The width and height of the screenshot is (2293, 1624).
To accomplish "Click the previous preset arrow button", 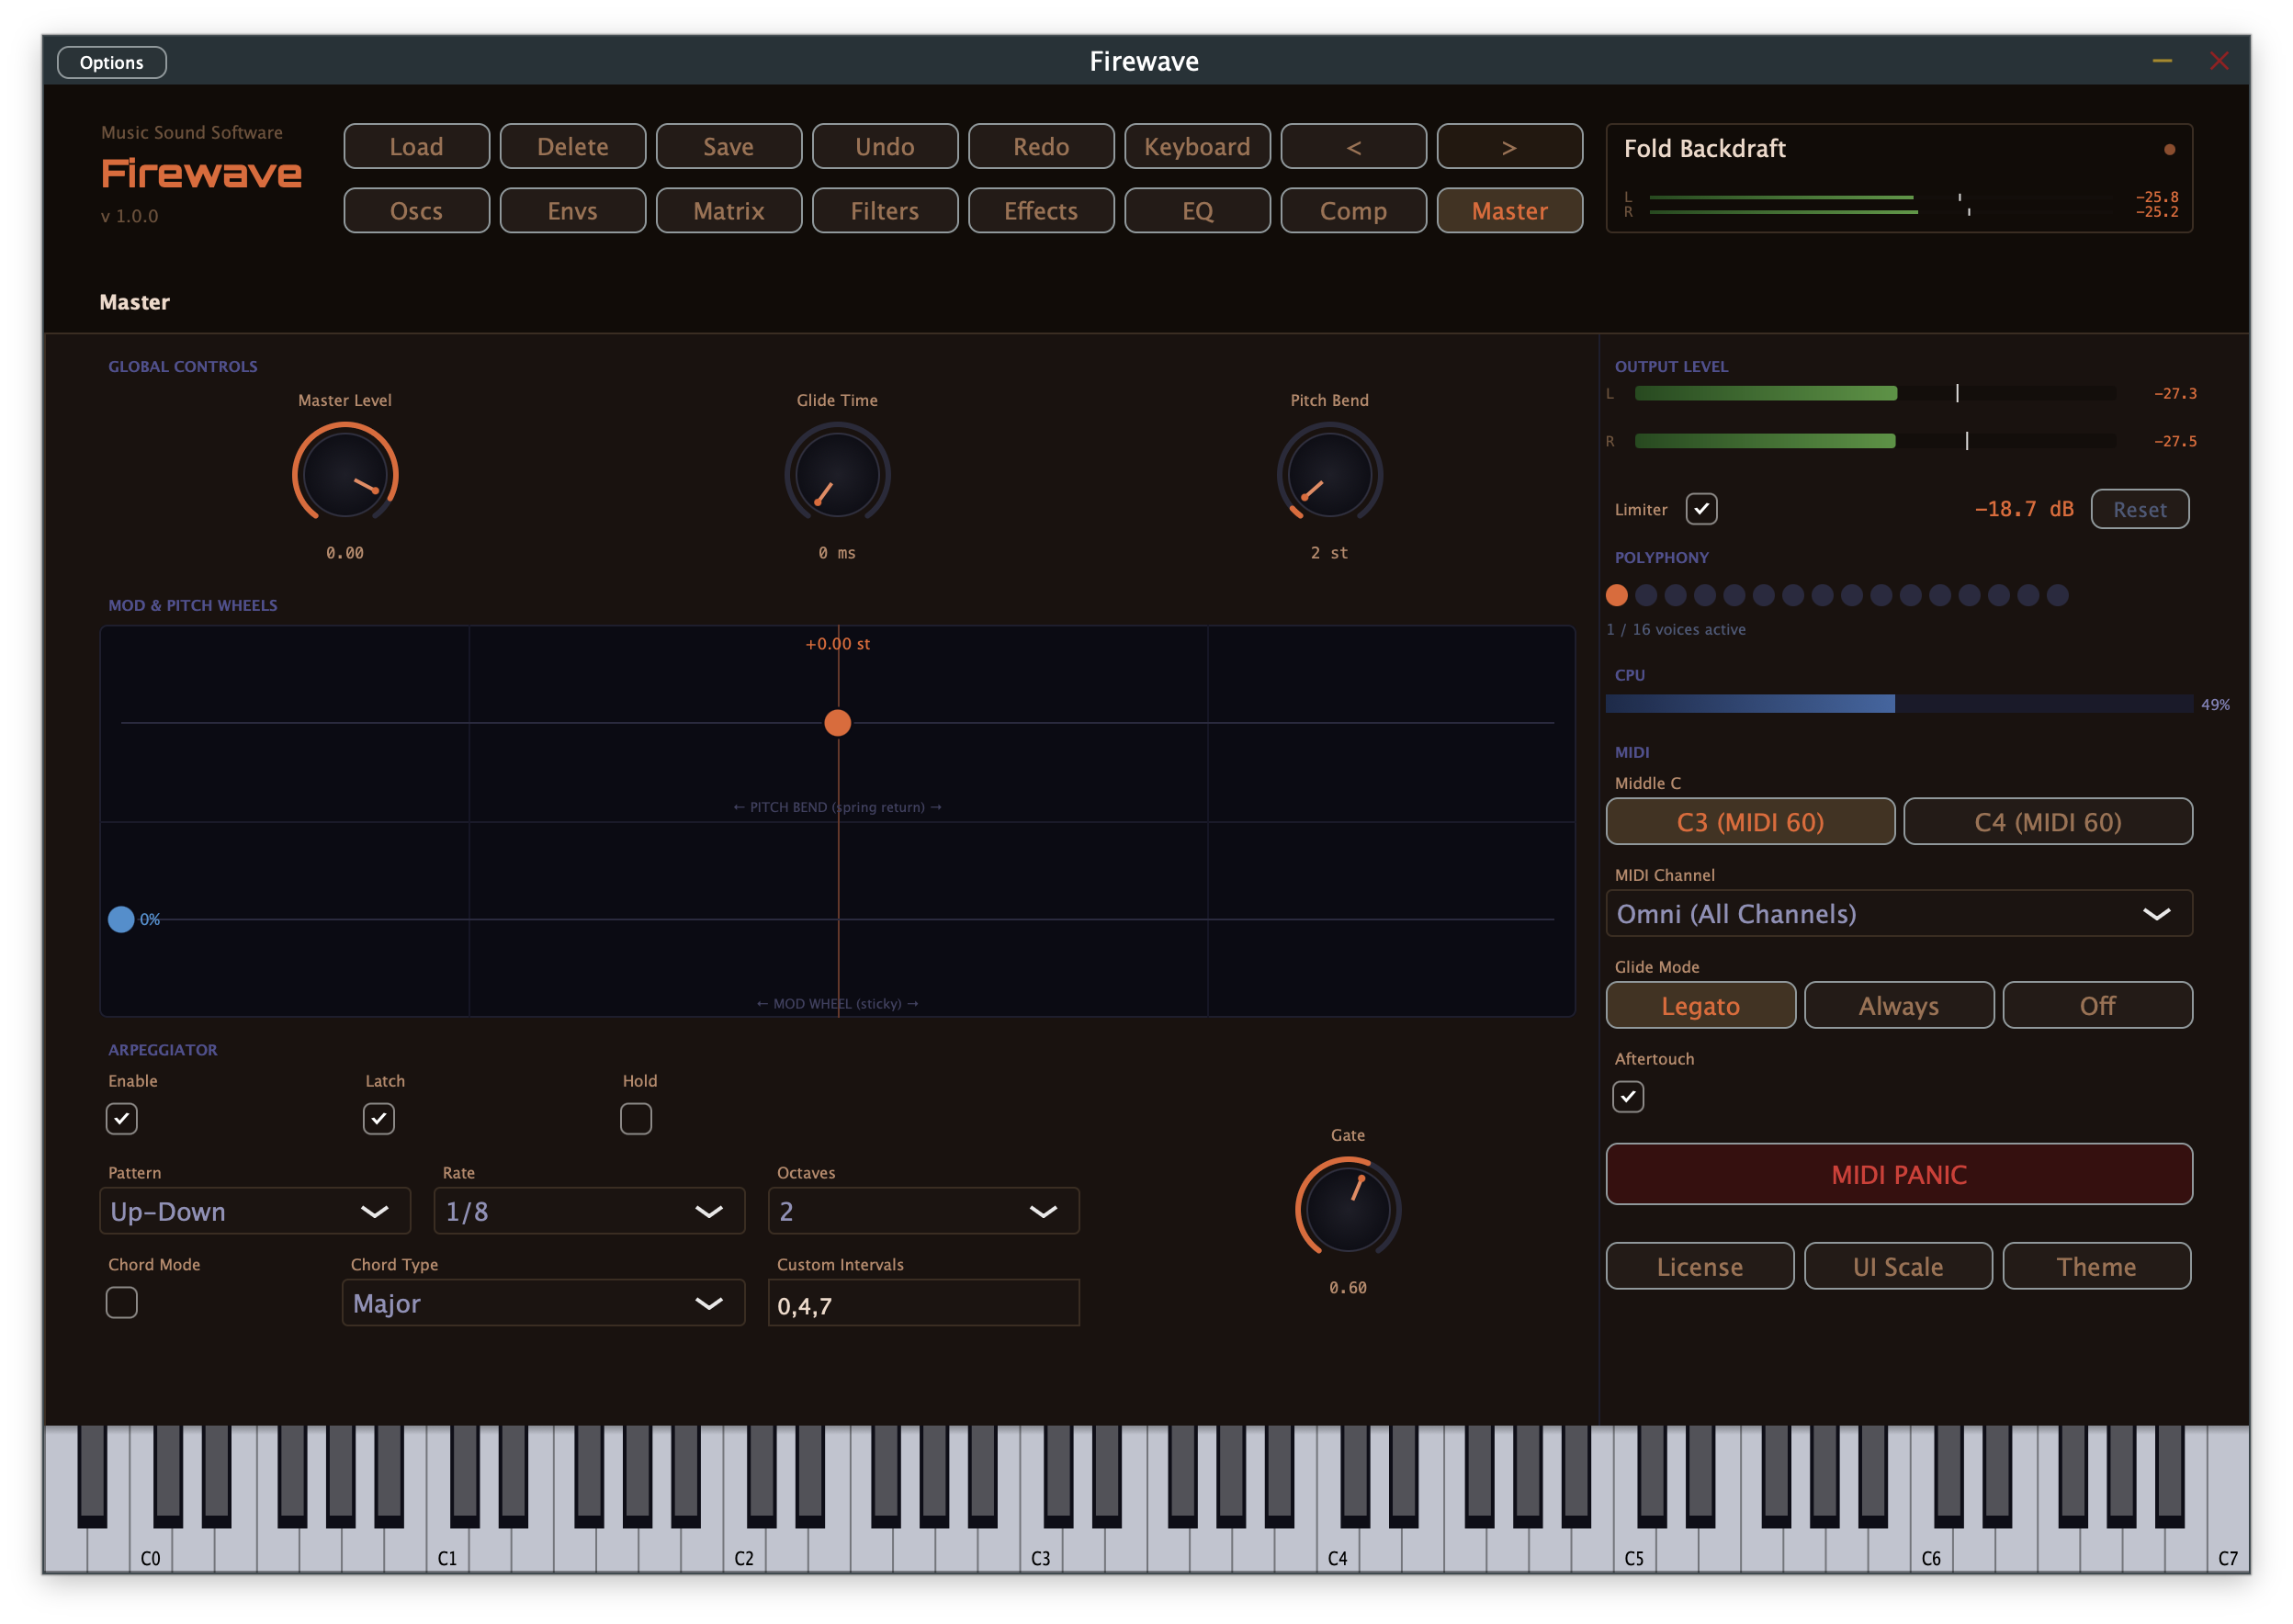I will (1353, 147).
